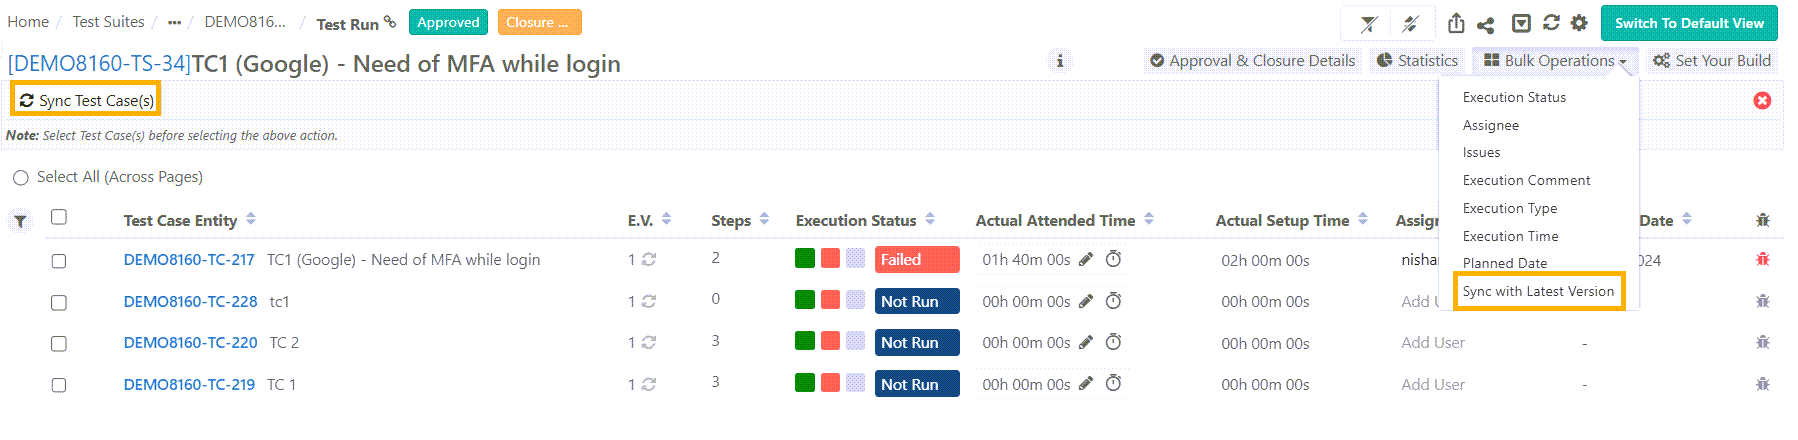1798x440 pixels.
Task: Click the Sync Test Case(s) button
Action: click(x=86, y=100)
